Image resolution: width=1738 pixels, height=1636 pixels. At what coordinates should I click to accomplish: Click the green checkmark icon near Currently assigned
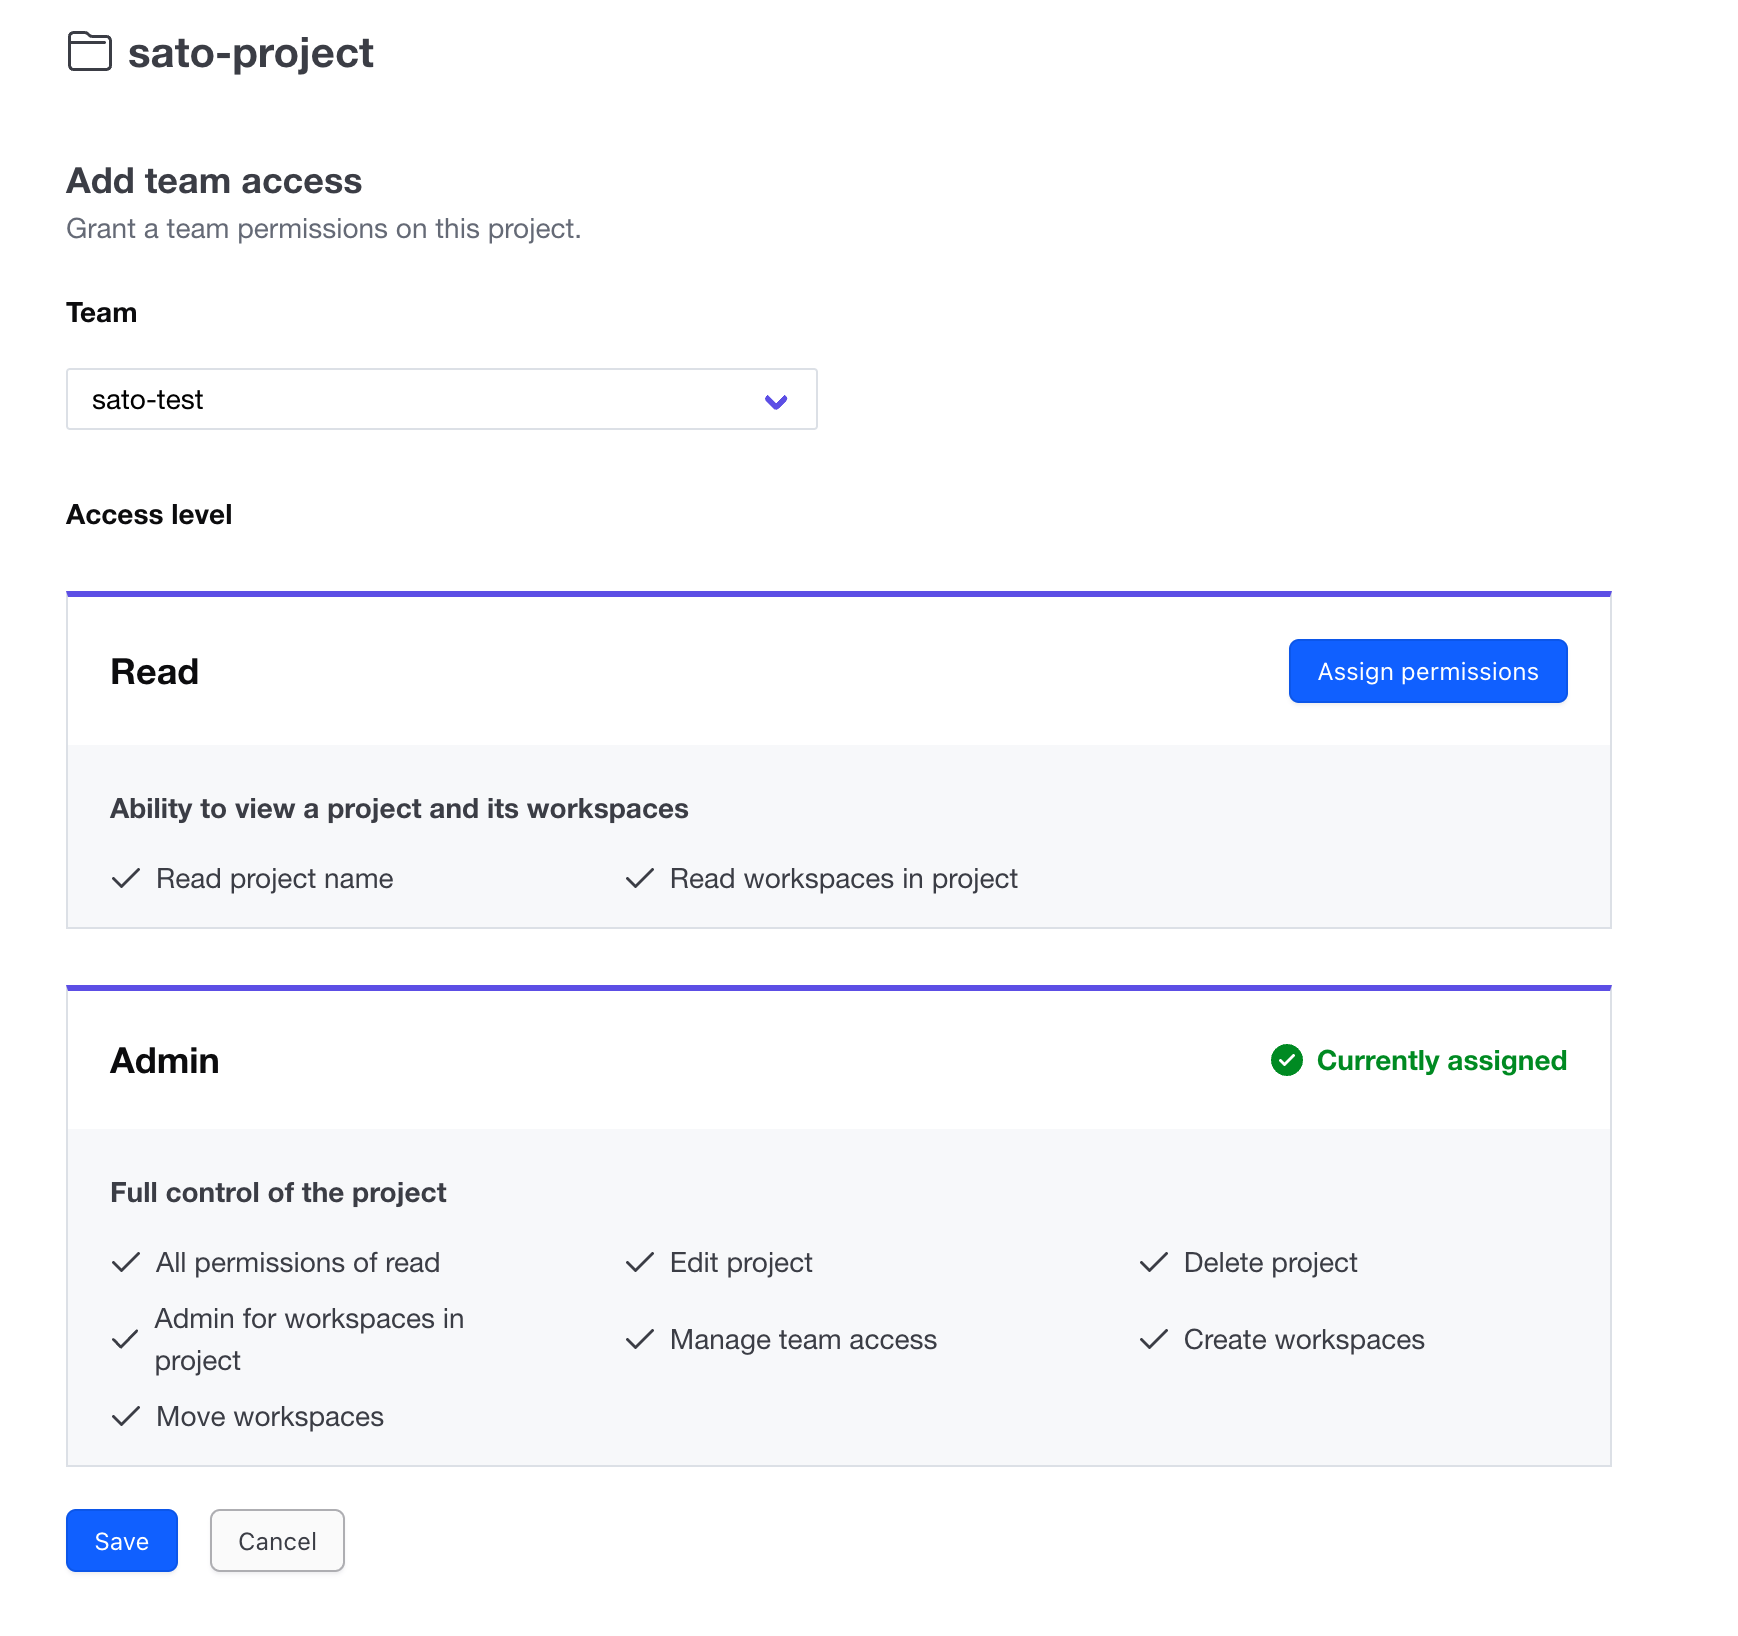pos(1287,1060)
